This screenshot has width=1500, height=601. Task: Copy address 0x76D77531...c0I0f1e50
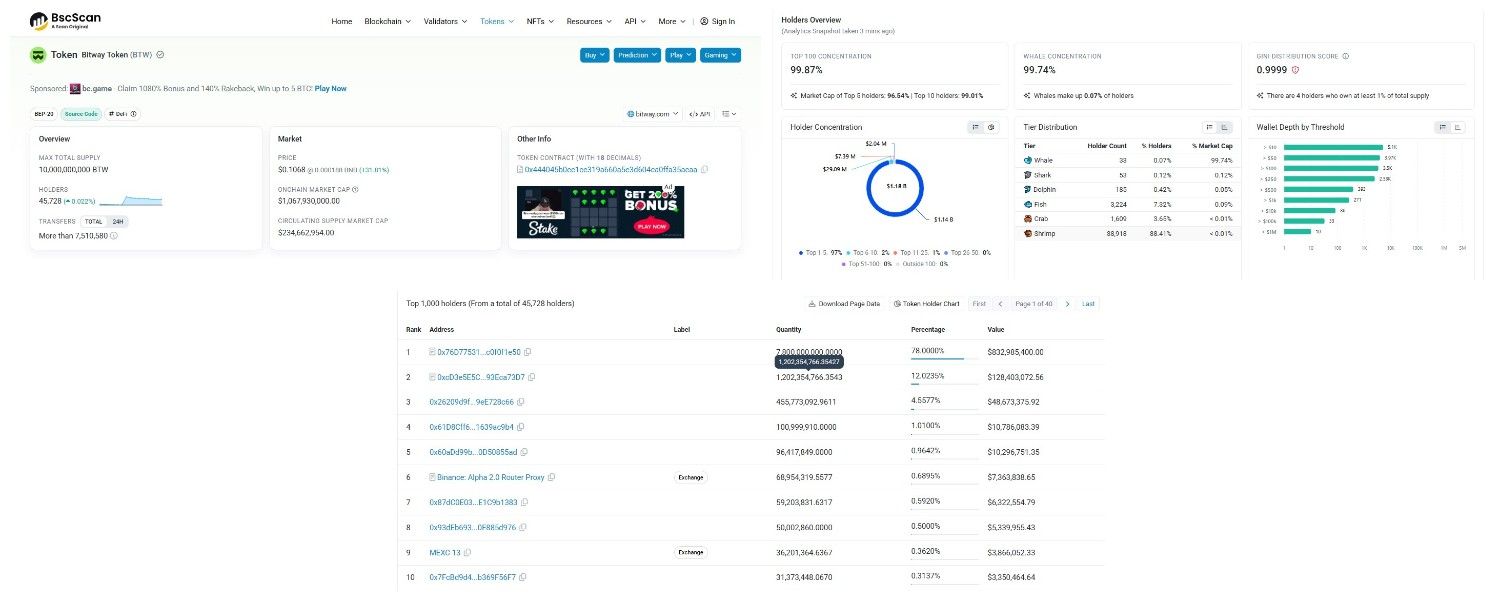527,352
